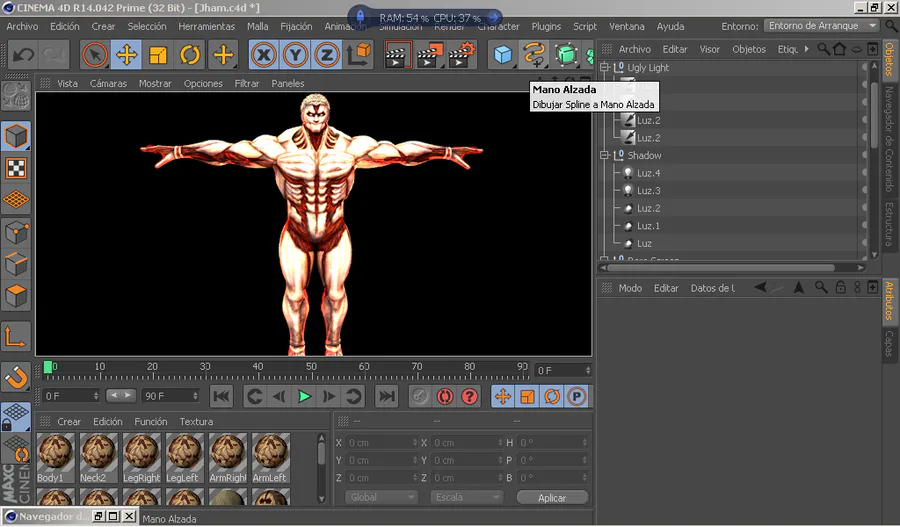
Task: Click the lock icon in Atributos panel
Action: pyautogui.click(x=840, y=288)
